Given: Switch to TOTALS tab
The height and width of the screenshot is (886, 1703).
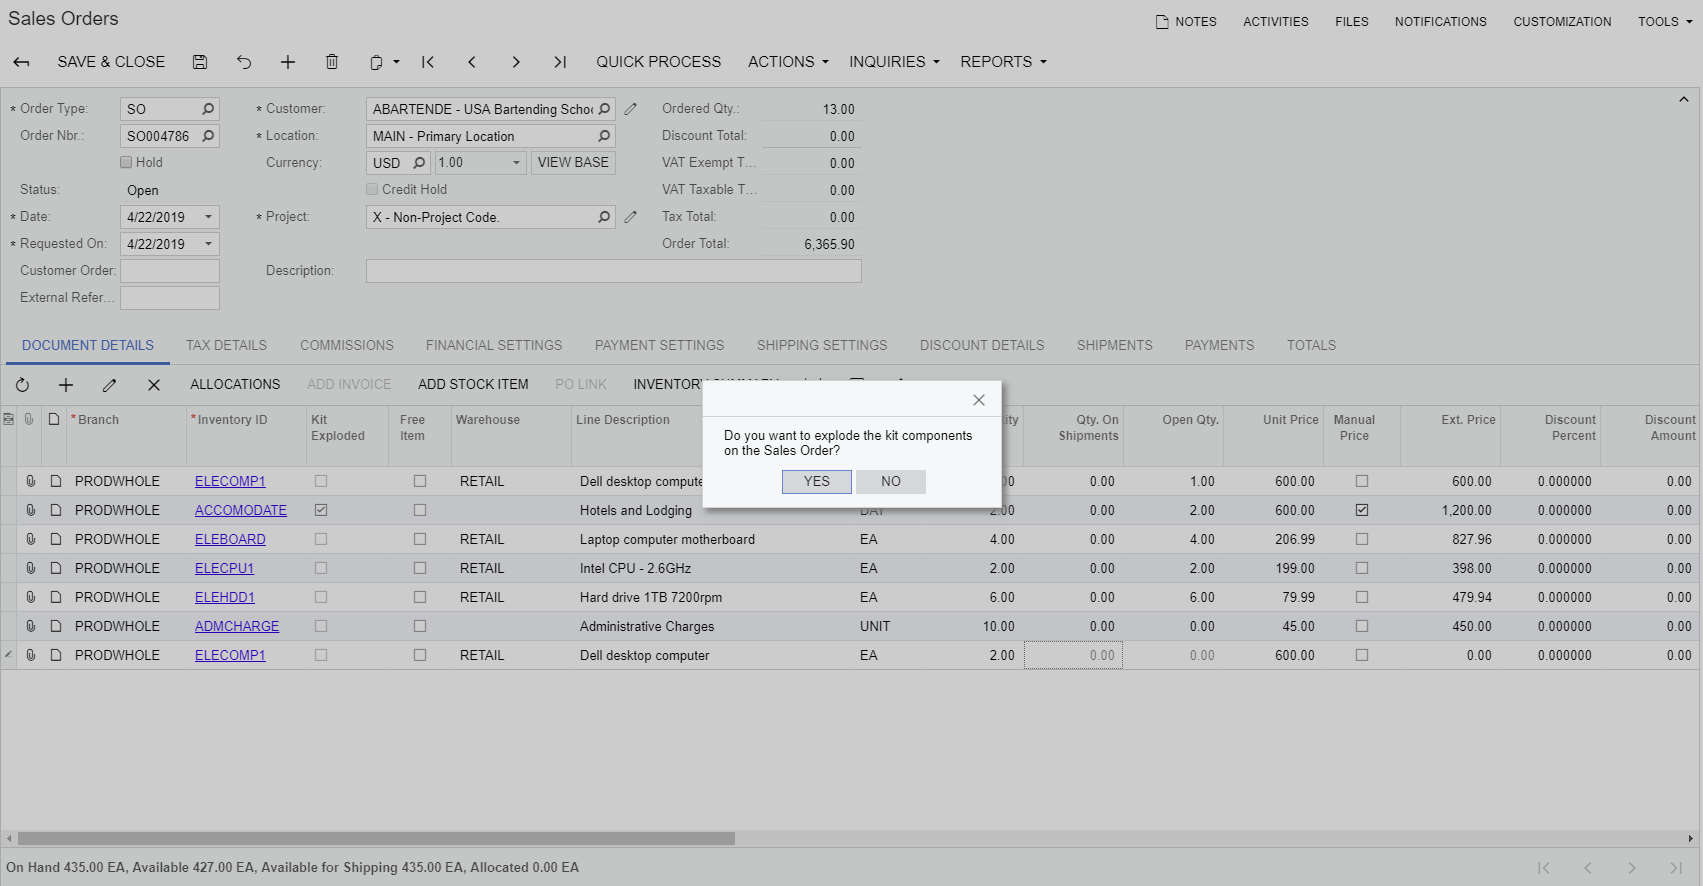Looking at the screenshot, I should [1312, 346].
